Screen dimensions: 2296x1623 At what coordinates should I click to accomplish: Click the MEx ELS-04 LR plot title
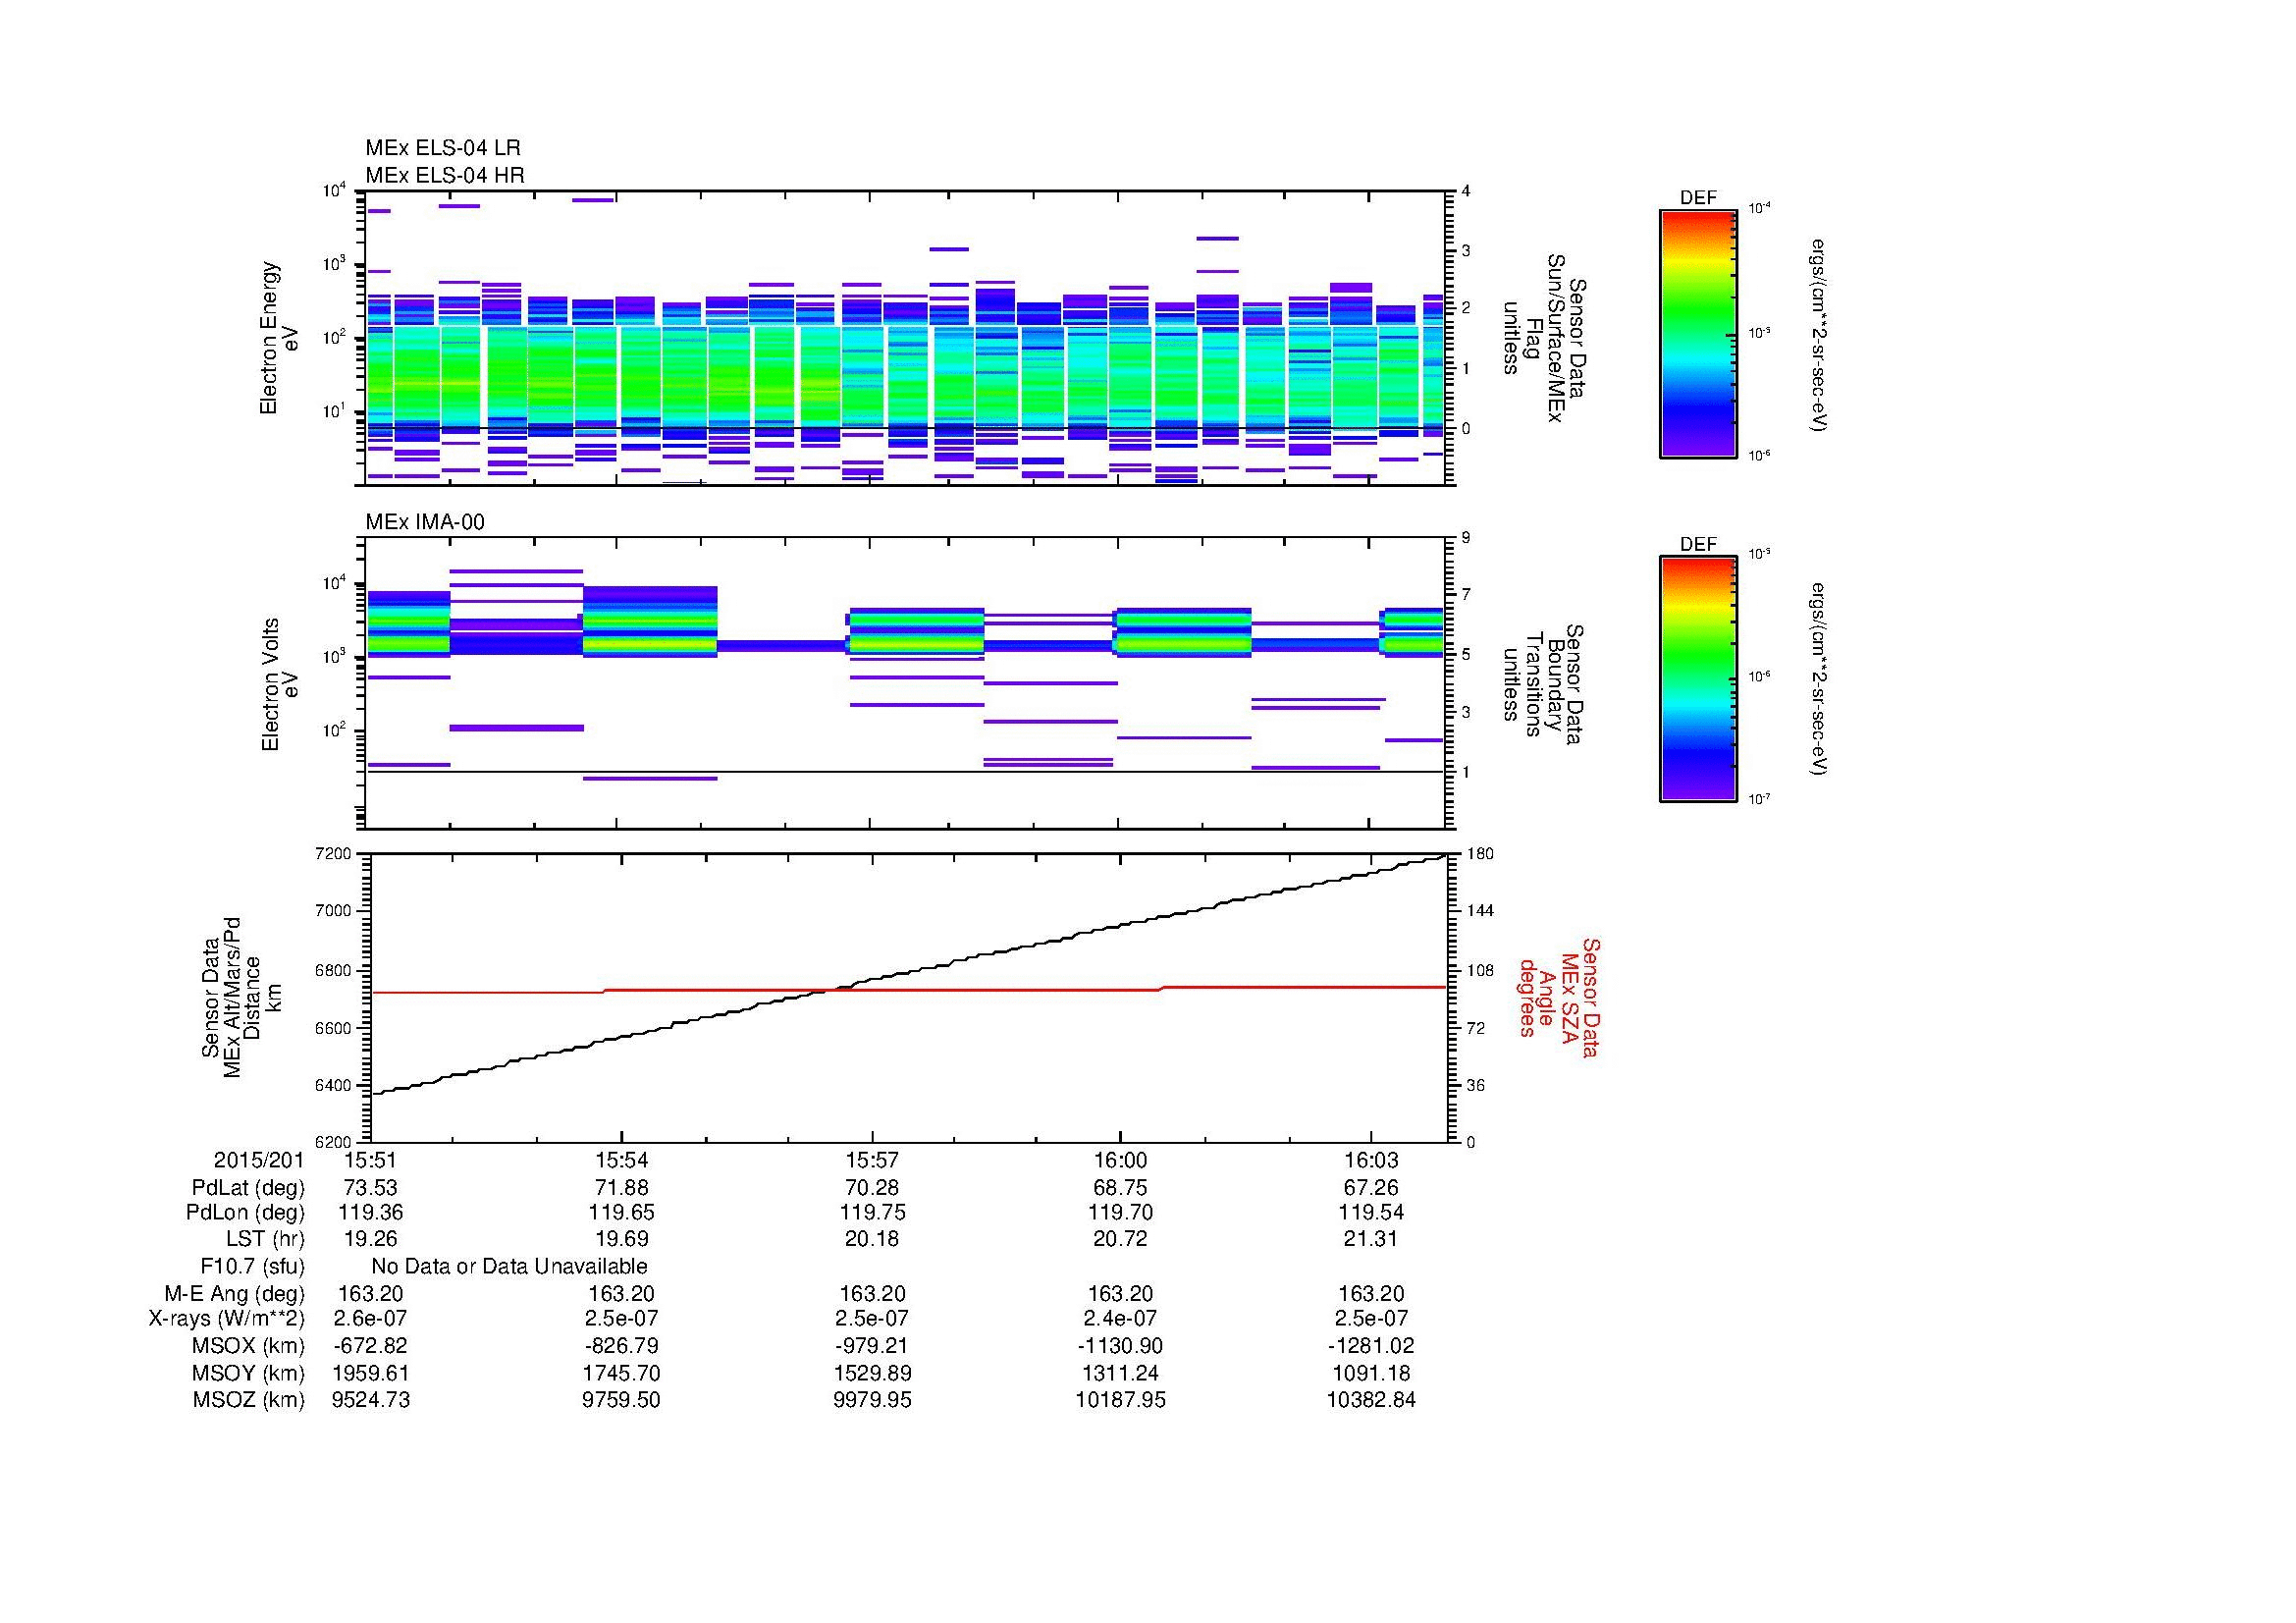click(x=443, y=148)
